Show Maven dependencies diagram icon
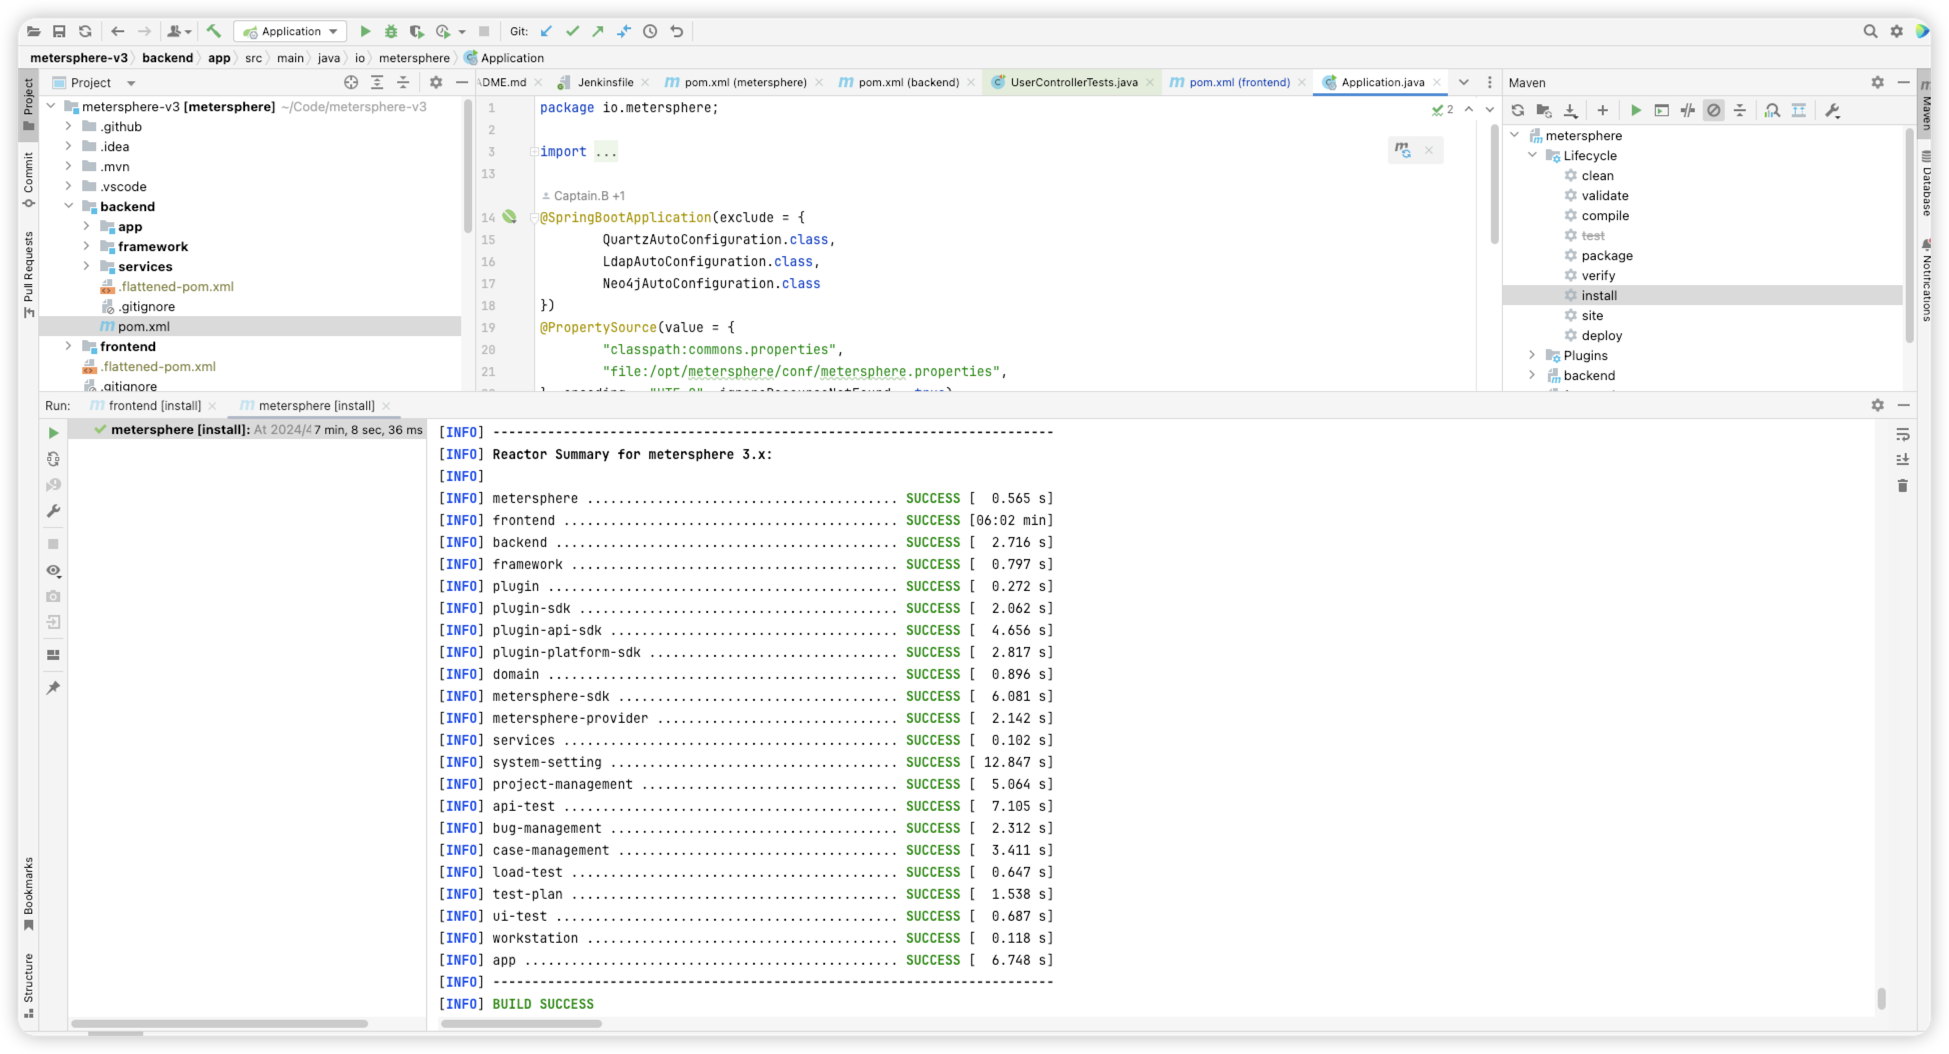Image resolution: width=1949 pixels, height=1054 pixels. [1799, 110]
